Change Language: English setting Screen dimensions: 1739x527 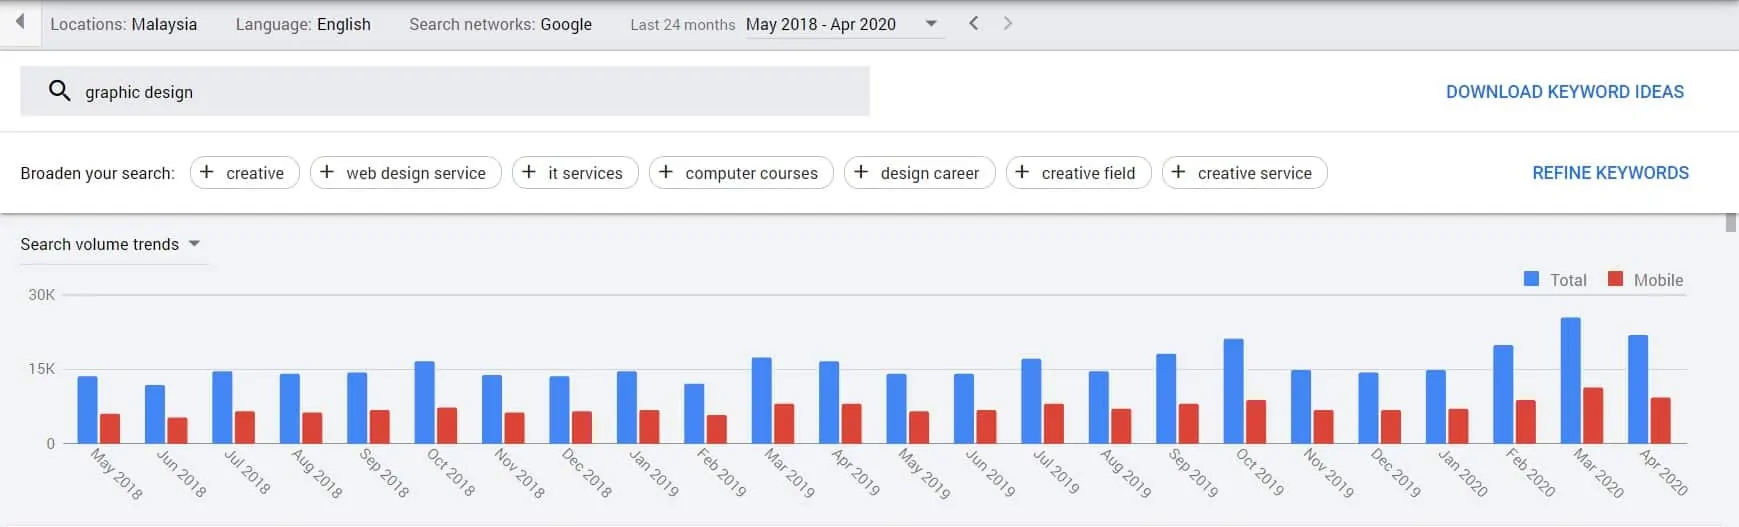tap(303, 24)
